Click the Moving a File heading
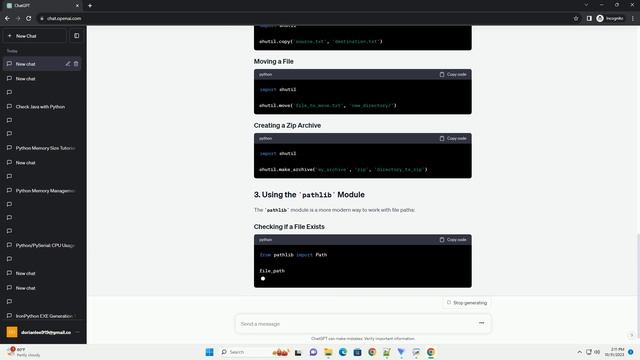This screenshot has width=640, height=360. (273, 61)
